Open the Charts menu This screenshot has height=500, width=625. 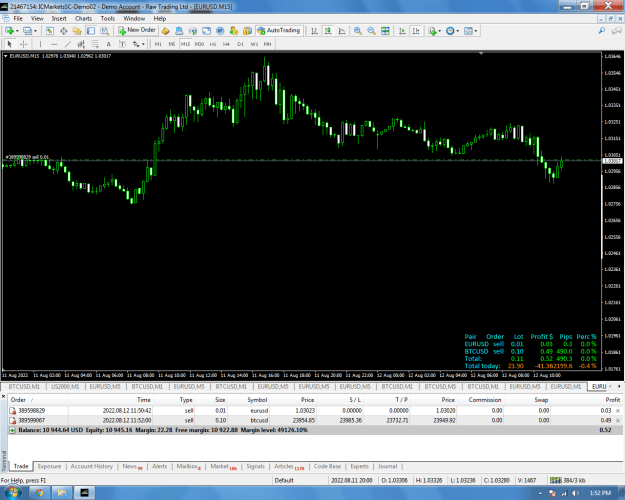click(83, 18)
